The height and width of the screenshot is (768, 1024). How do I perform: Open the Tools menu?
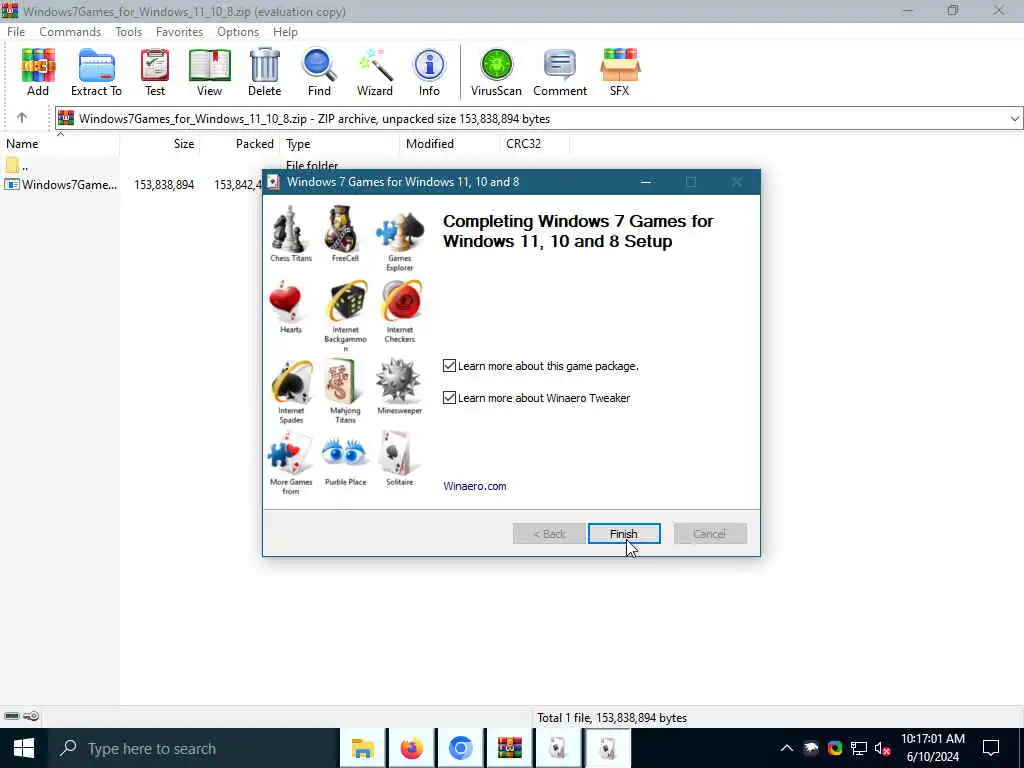point(128,31)
